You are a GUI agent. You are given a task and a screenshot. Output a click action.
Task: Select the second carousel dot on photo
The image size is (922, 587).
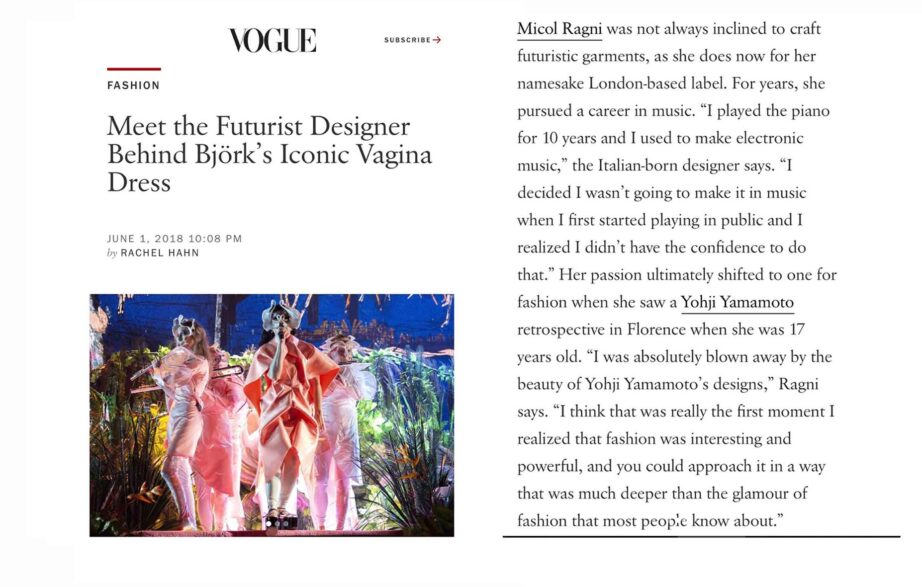pos(278,523)
